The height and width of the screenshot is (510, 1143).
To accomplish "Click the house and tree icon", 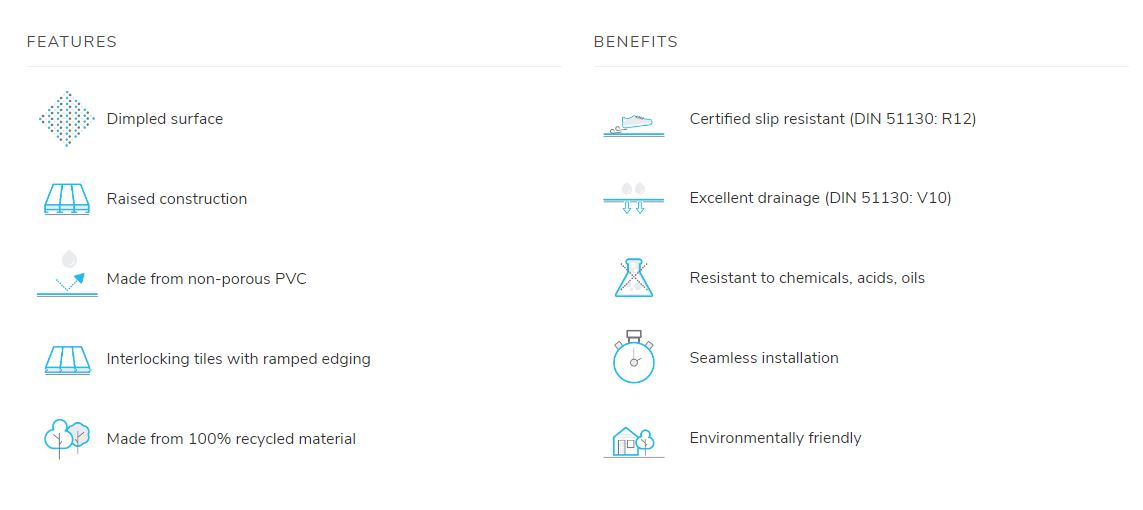I will (x=633, y=442).
